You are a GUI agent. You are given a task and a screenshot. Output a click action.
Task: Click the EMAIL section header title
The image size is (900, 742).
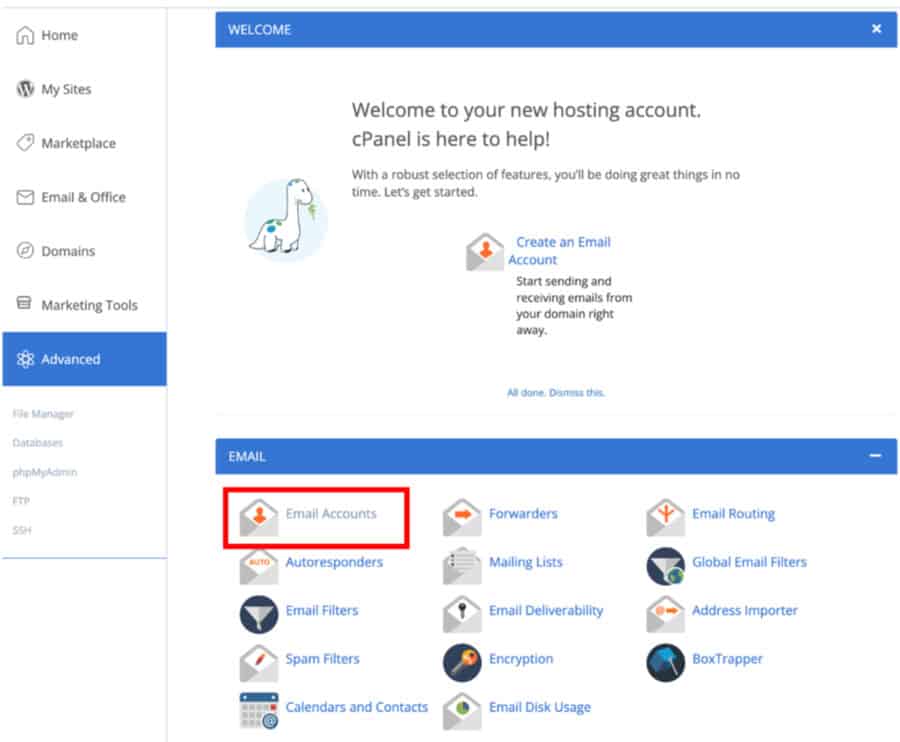click(247, 457)
